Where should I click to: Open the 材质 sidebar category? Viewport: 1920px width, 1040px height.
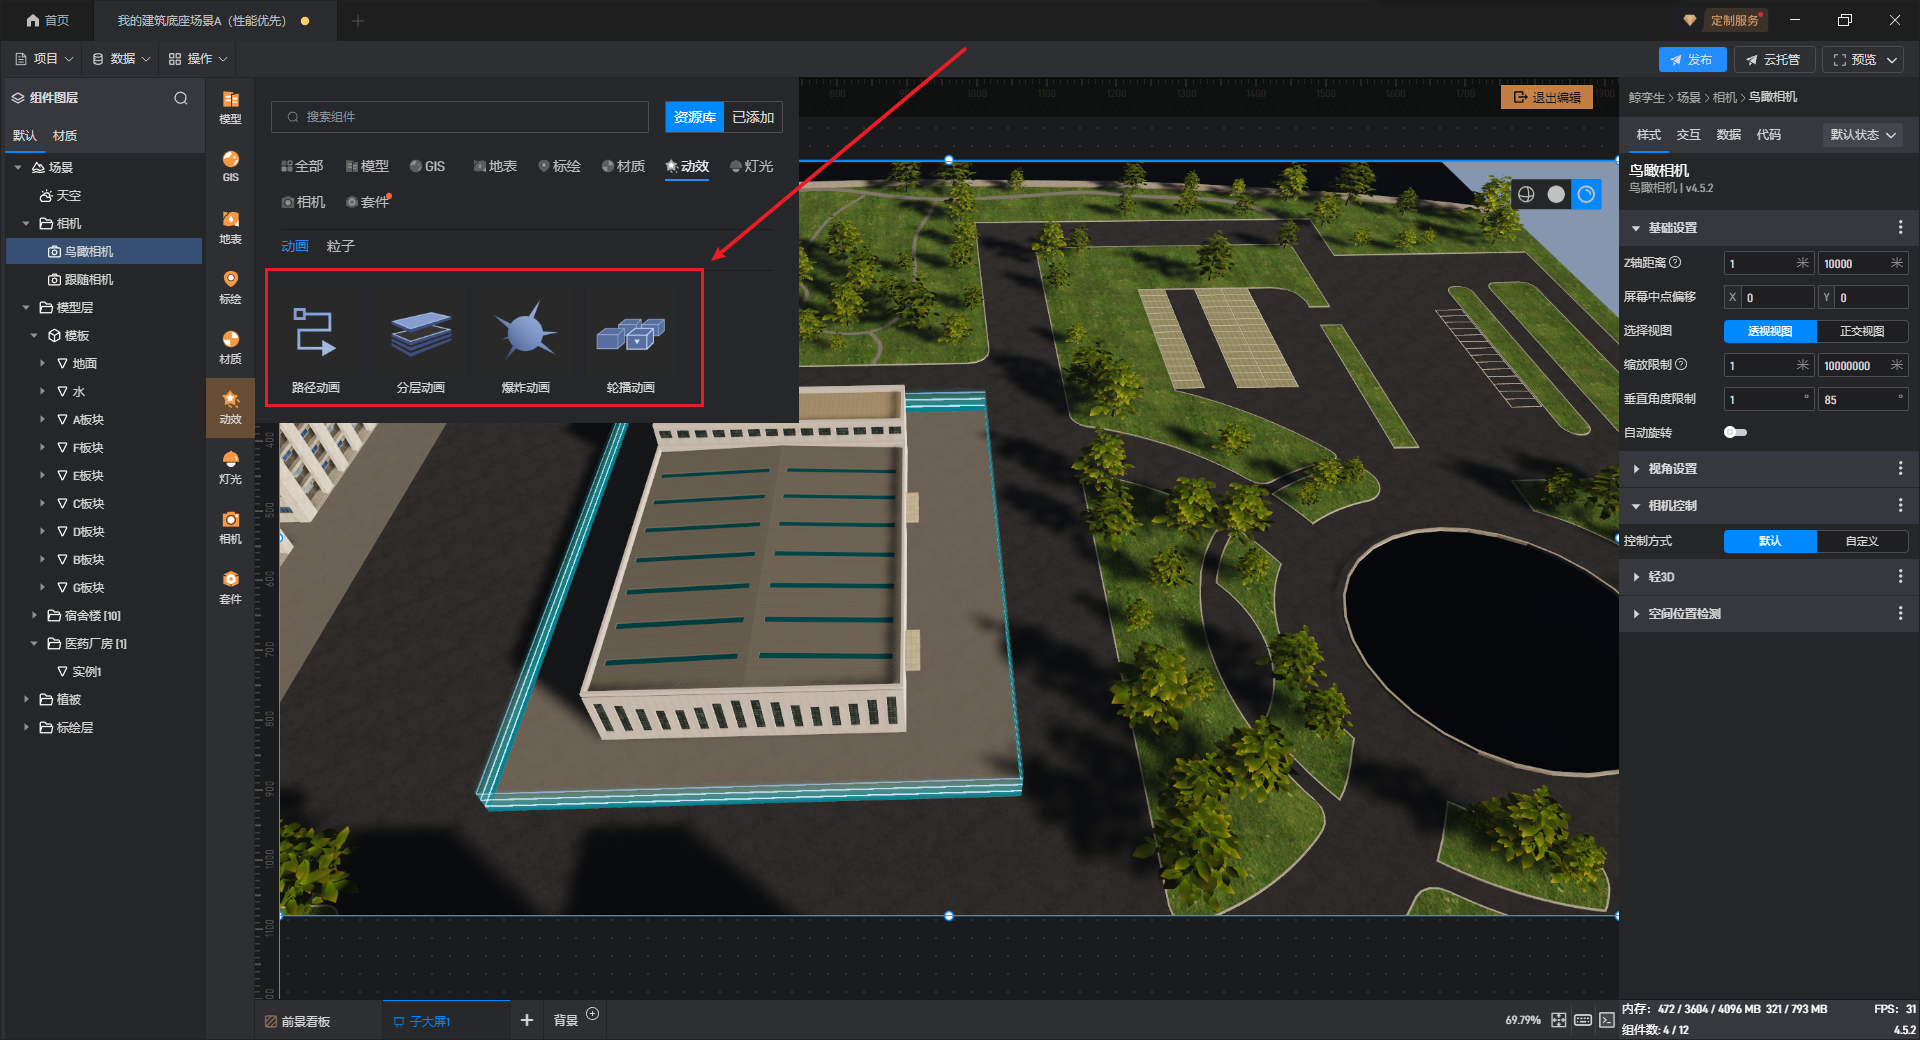point(230,347)
